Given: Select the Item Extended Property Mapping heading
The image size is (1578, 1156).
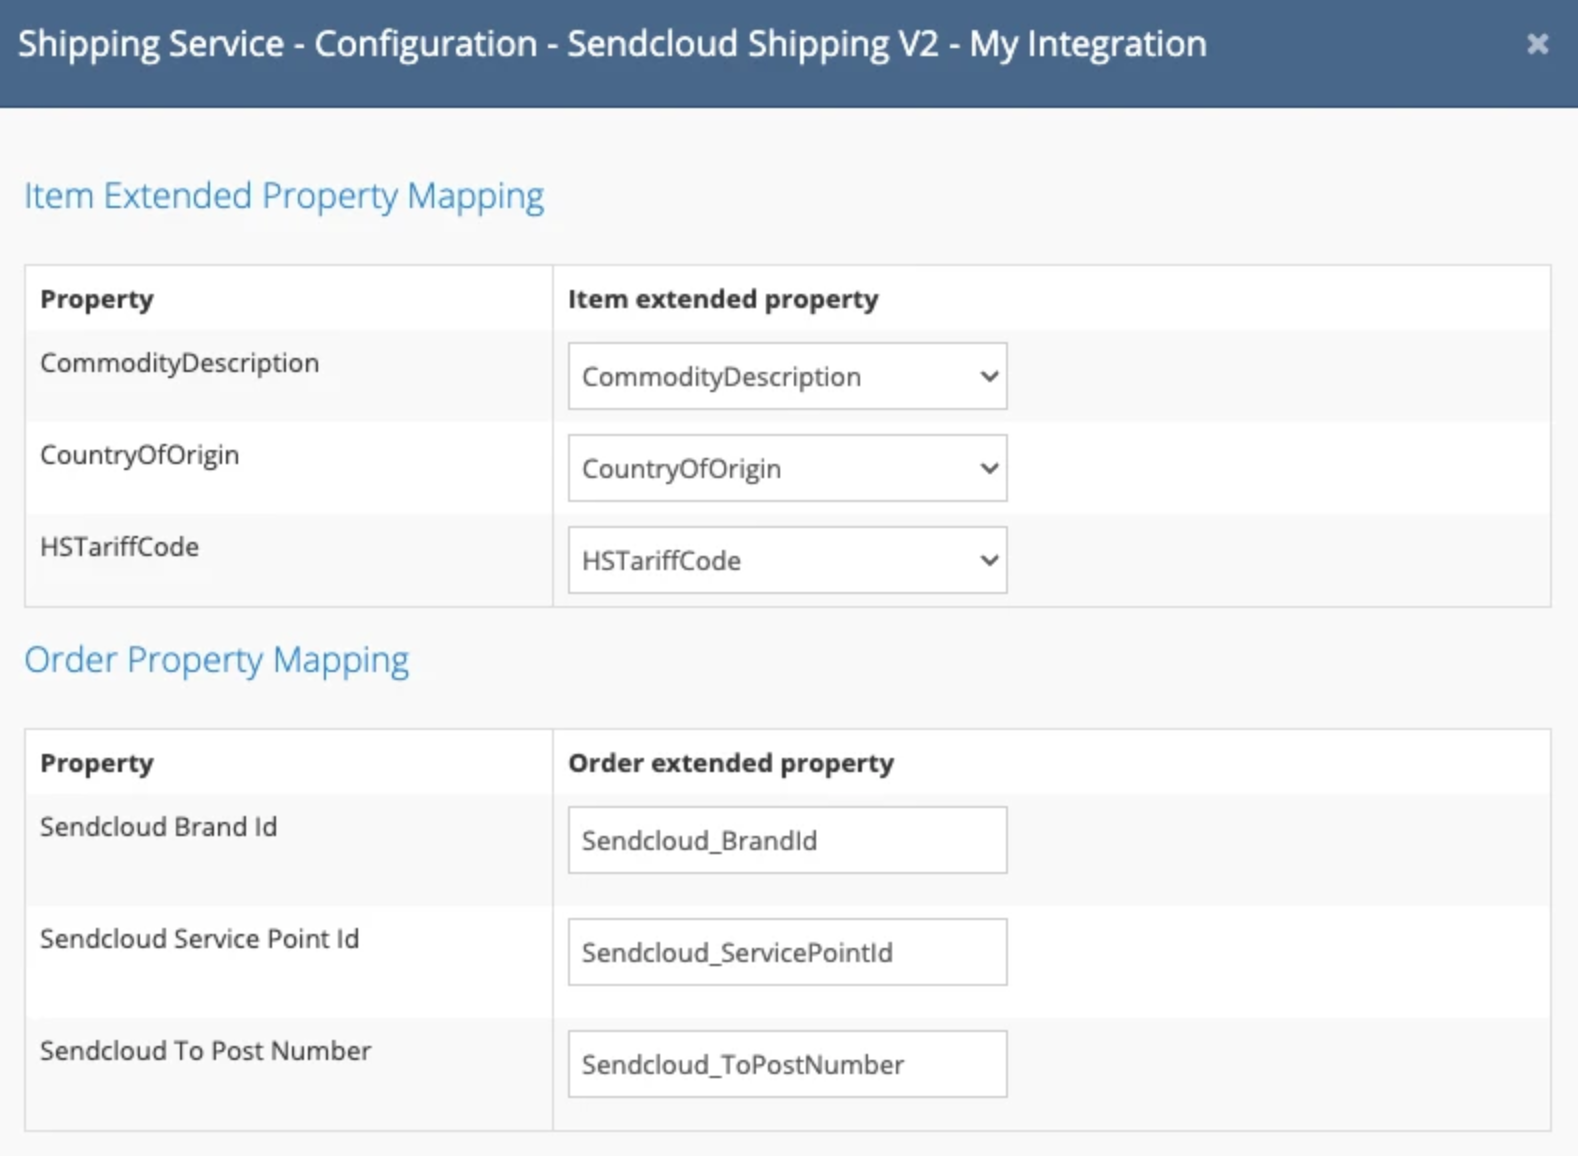Looking at the screenshot, I should click(x=284, y=197).
